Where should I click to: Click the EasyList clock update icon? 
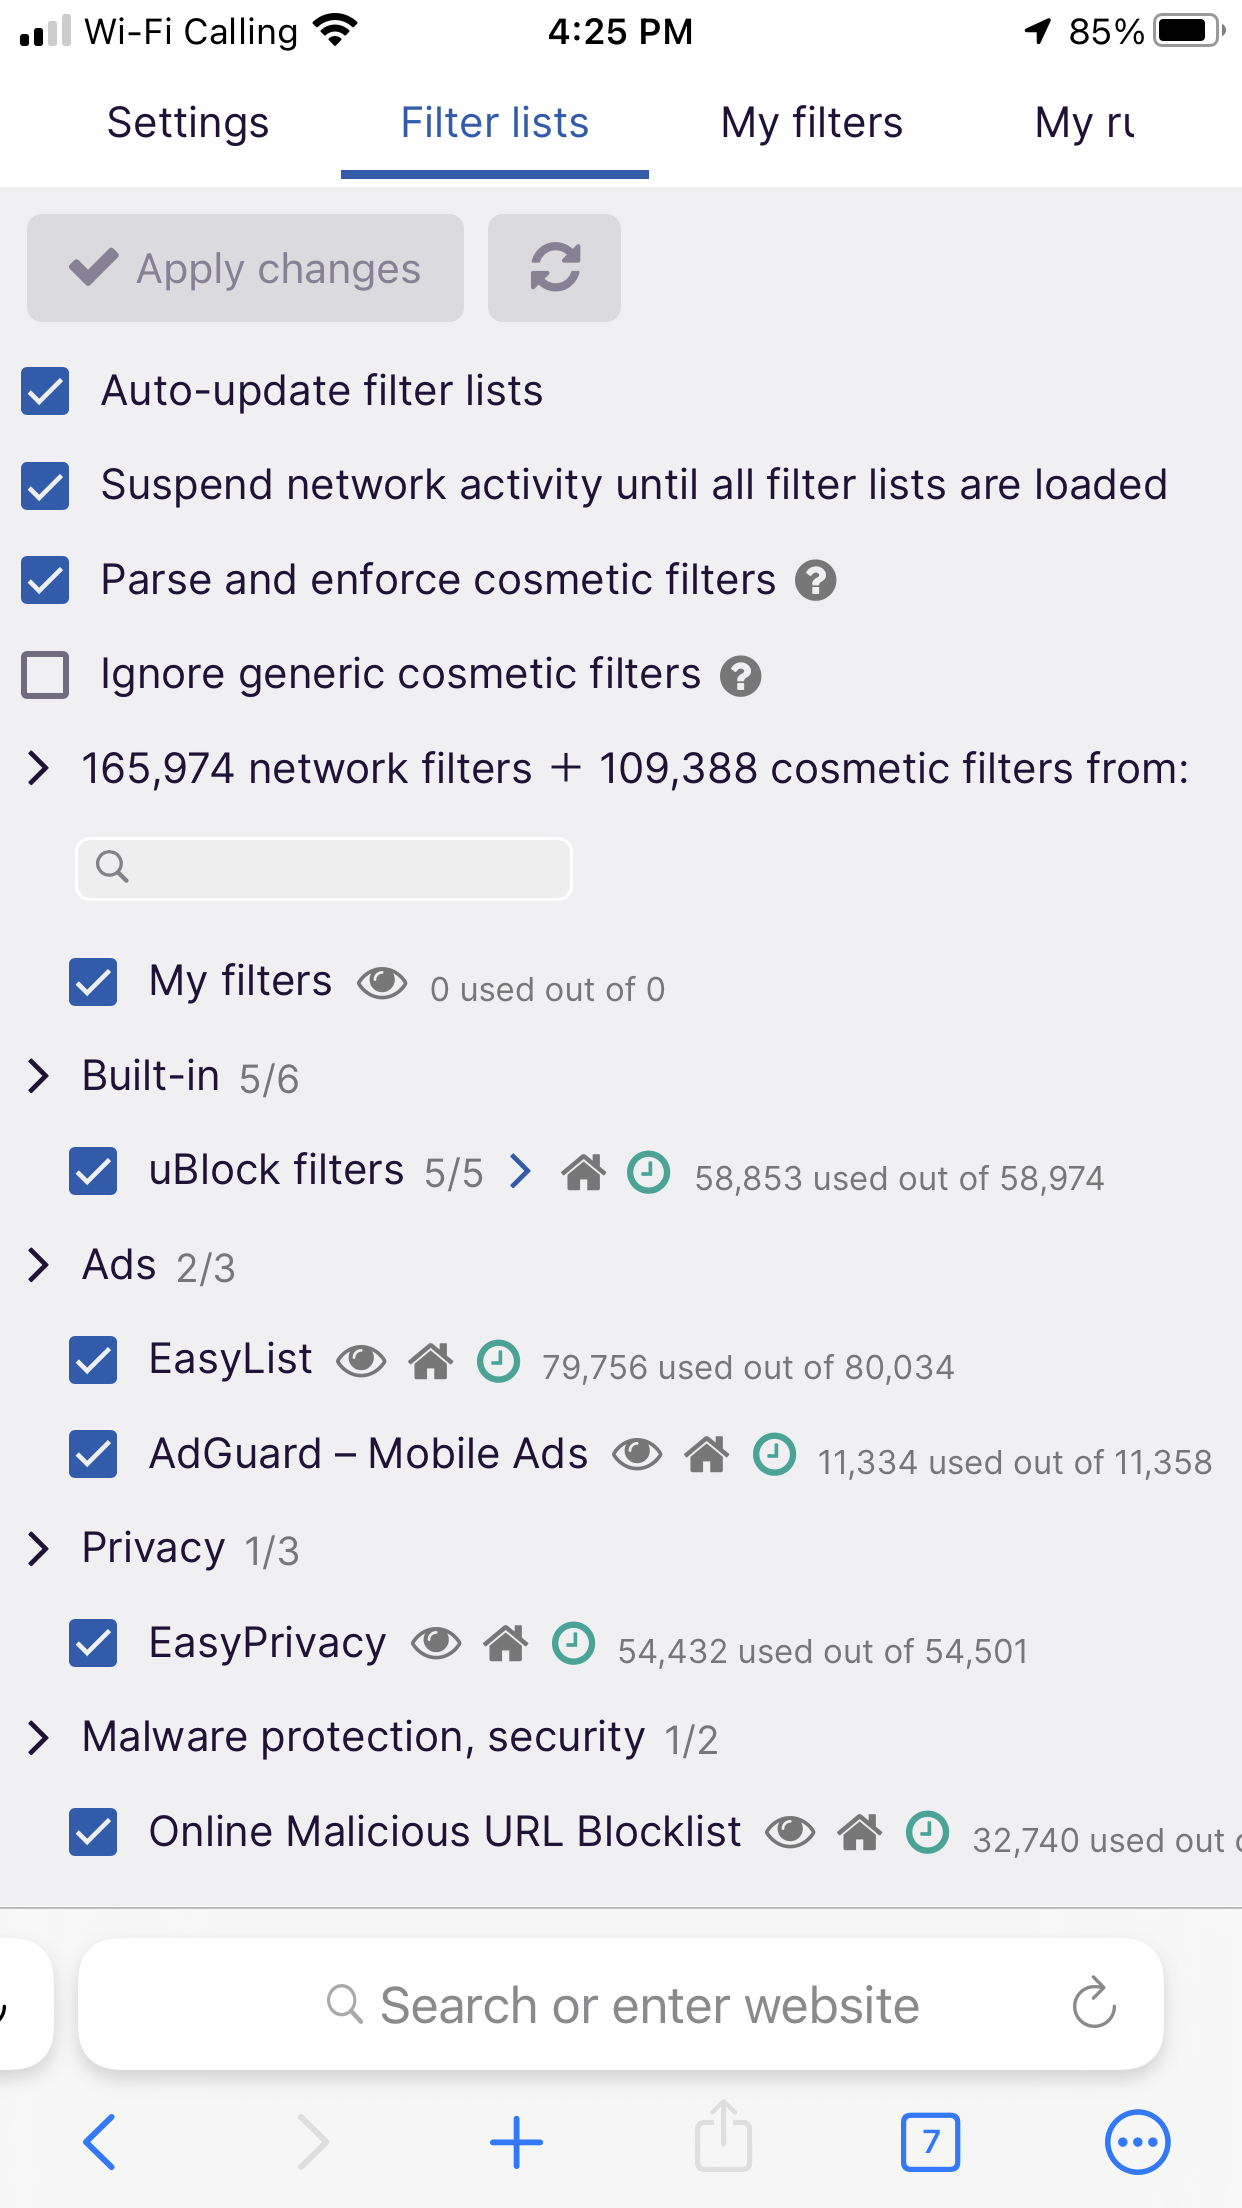click(x=498, y=1361)
